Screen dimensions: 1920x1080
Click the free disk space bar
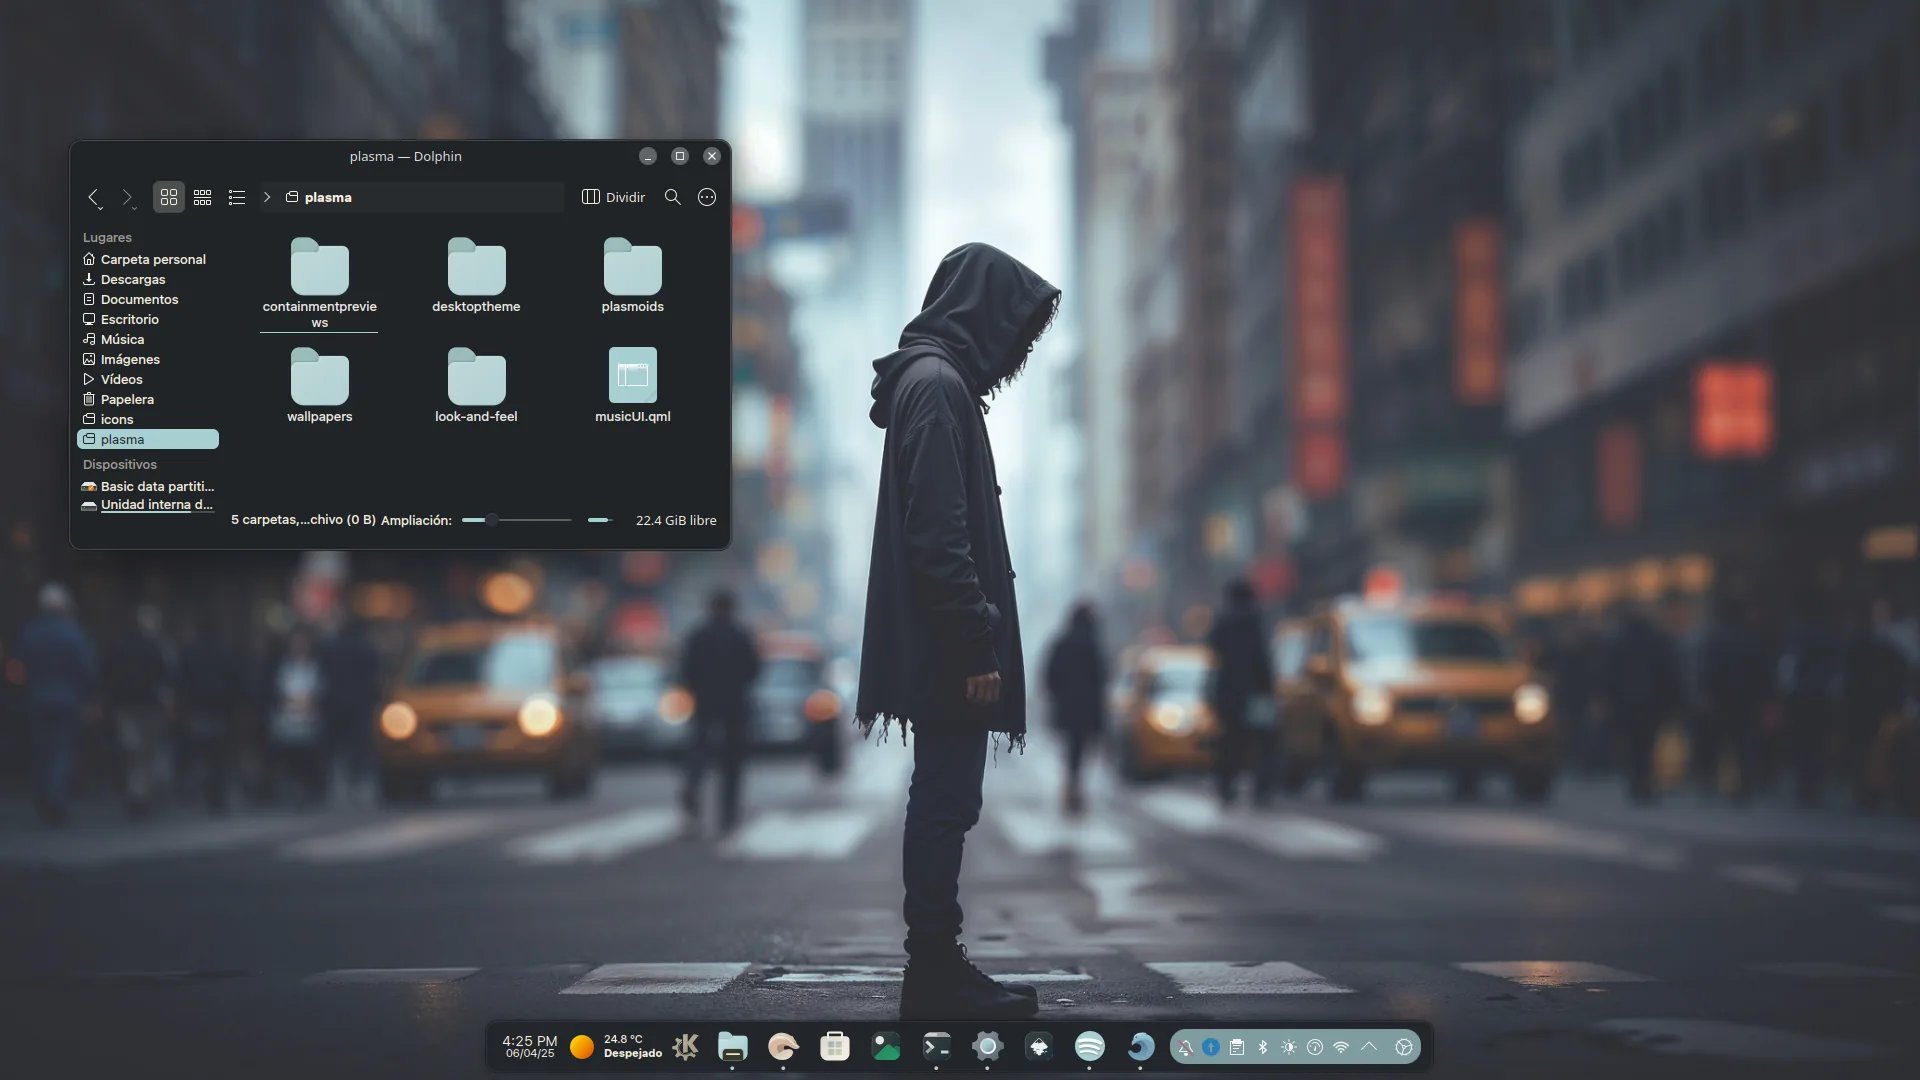[x=600, y=520]
